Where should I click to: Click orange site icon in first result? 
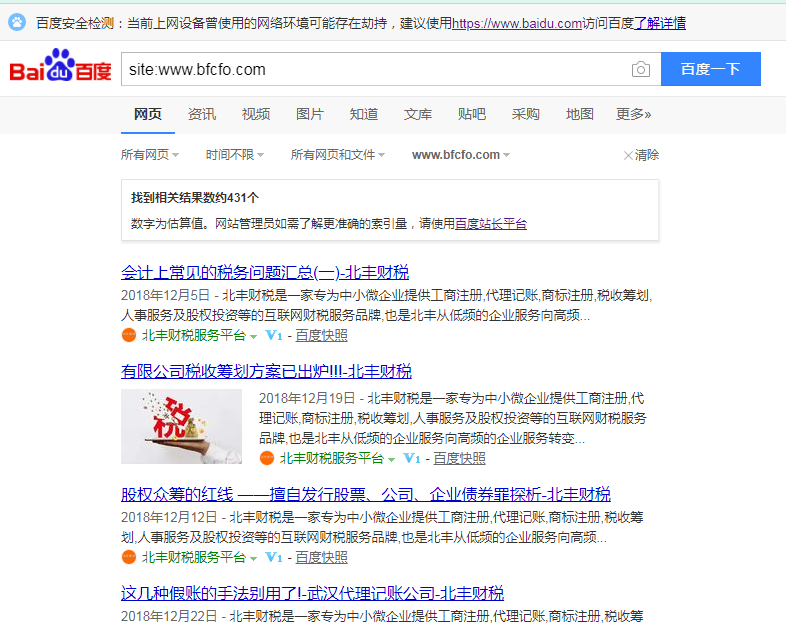coord(129,335)
